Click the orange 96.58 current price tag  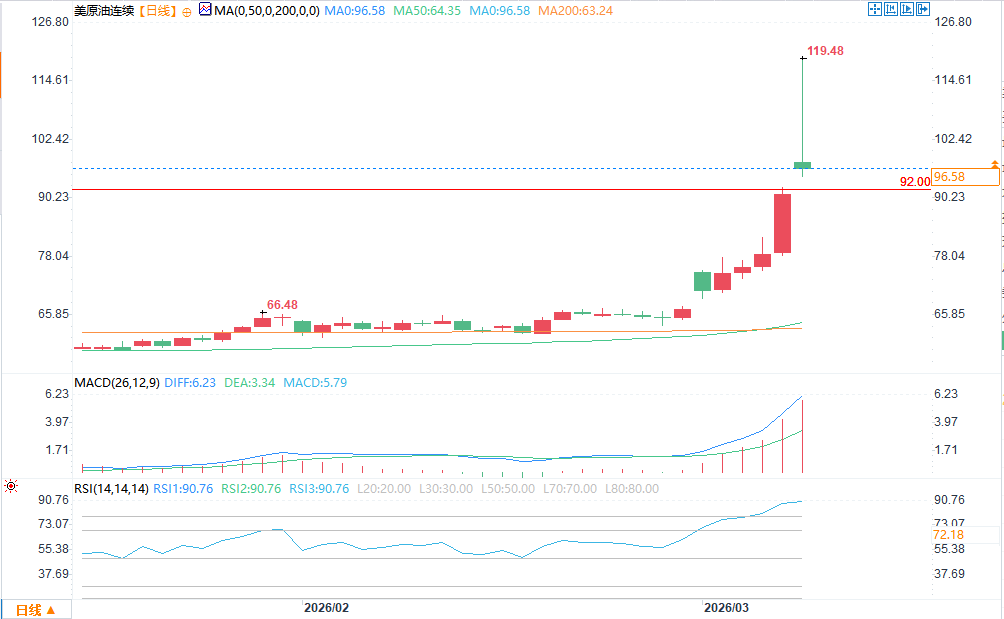click(966, 177)
